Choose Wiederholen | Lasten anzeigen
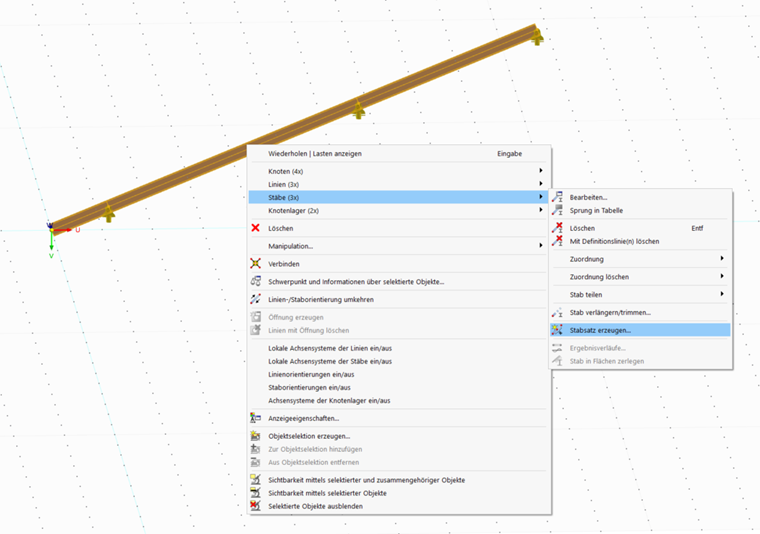Screen dimensions: 760x534 point(399,154)
